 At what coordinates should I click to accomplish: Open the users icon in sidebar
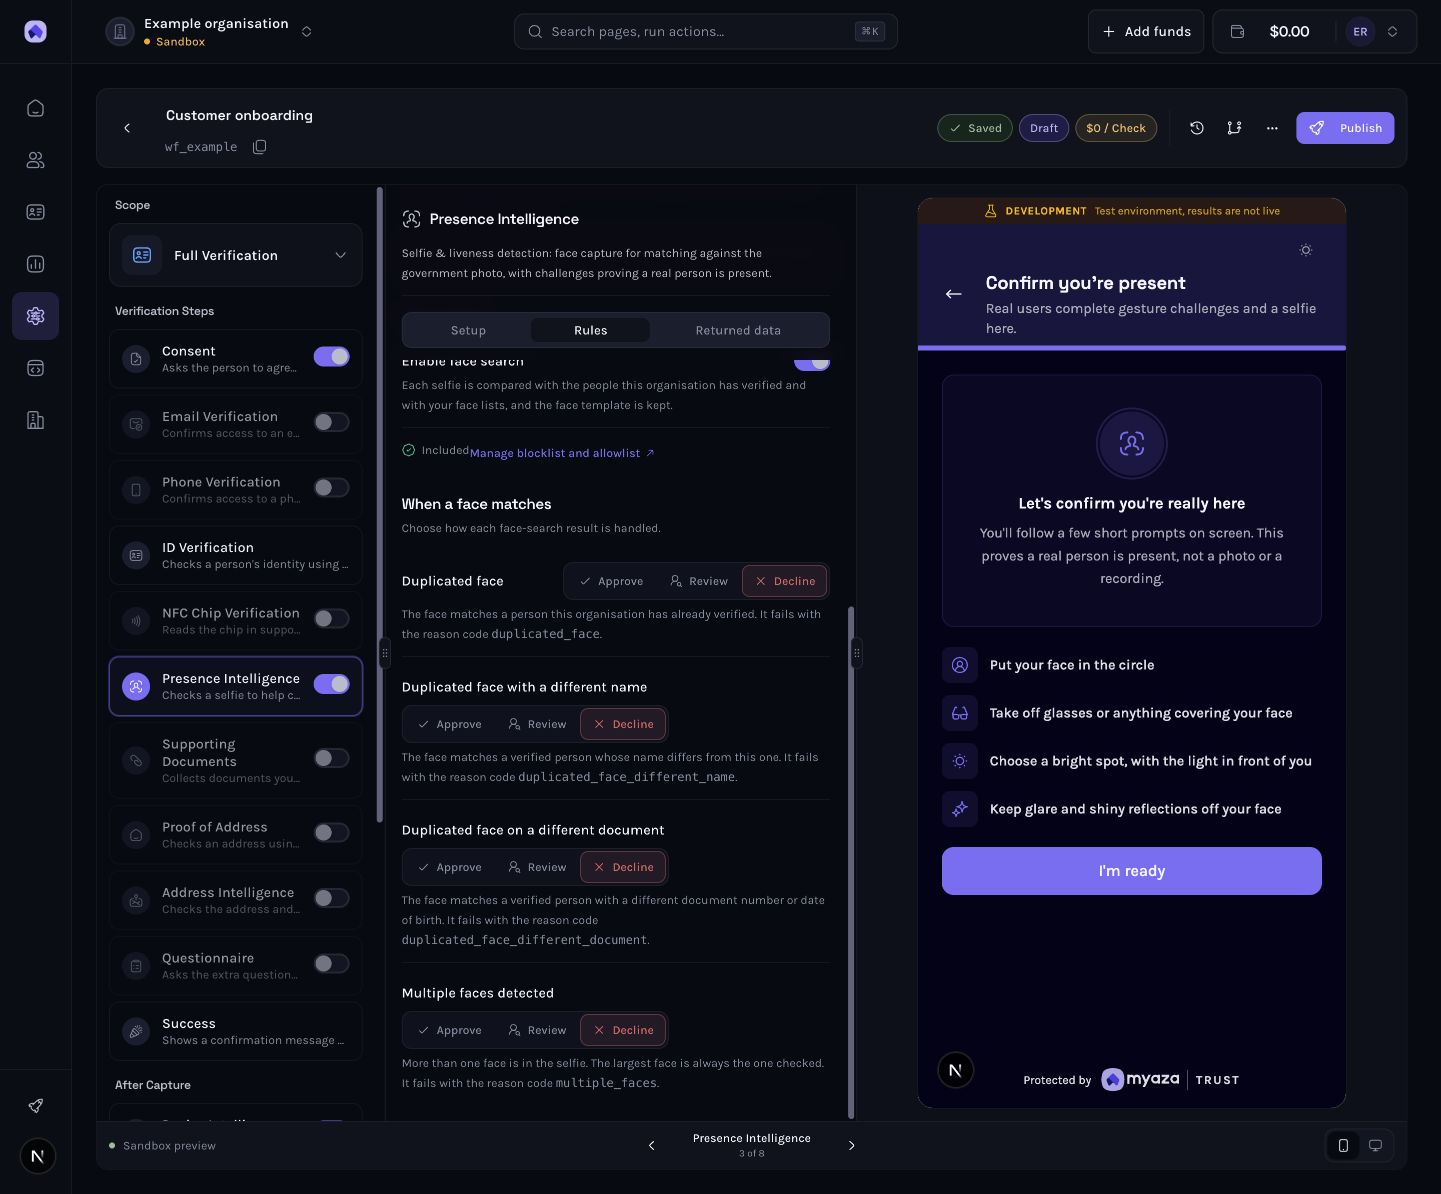[x=35, y=160]
